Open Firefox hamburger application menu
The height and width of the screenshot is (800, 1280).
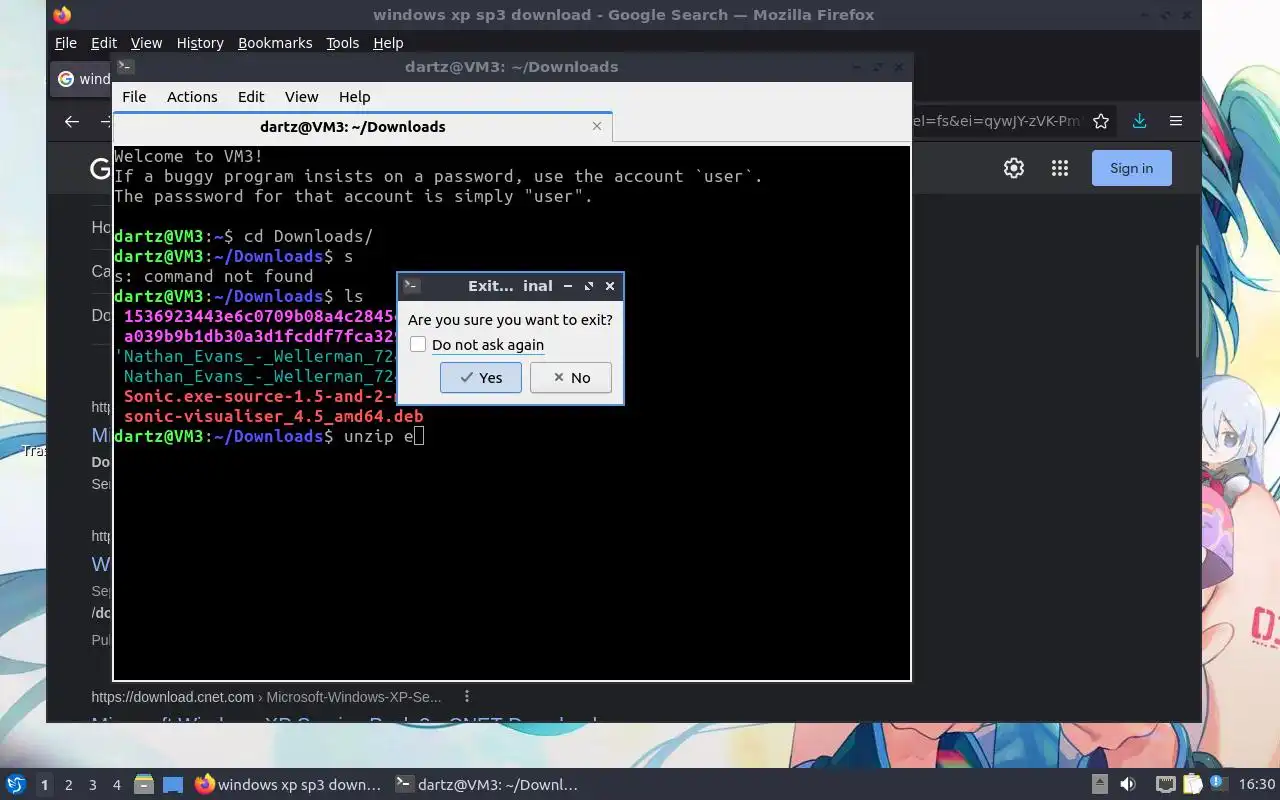click(x=1176, y=121)
